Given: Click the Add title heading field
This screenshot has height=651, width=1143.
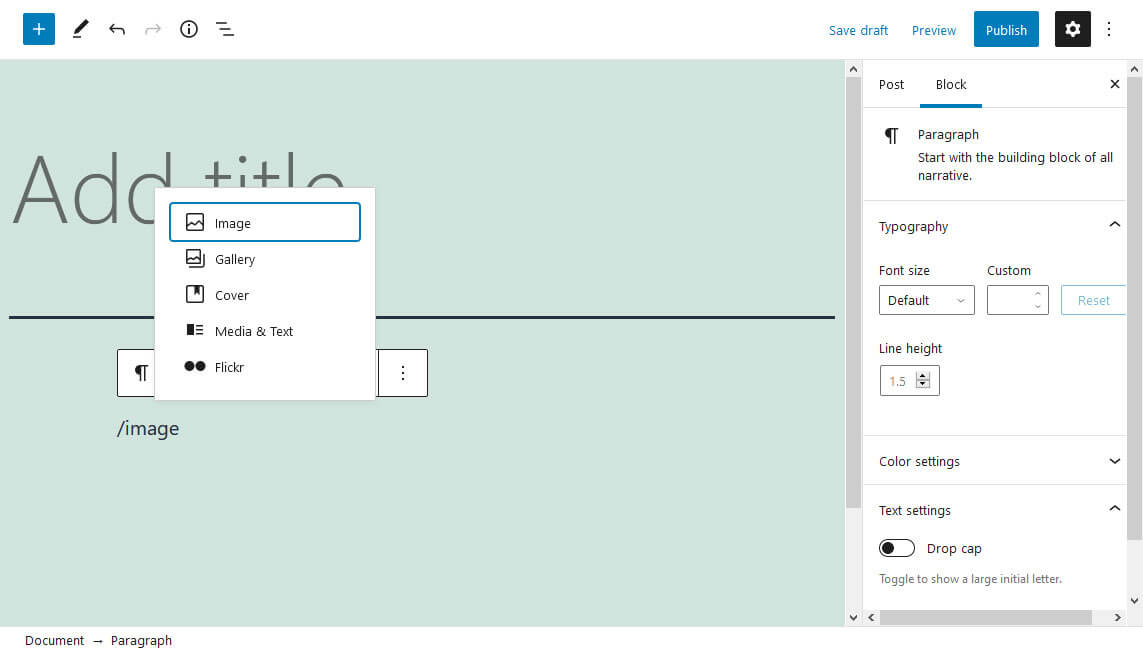Looking at the screenshot, I should (x=179, y=191).
